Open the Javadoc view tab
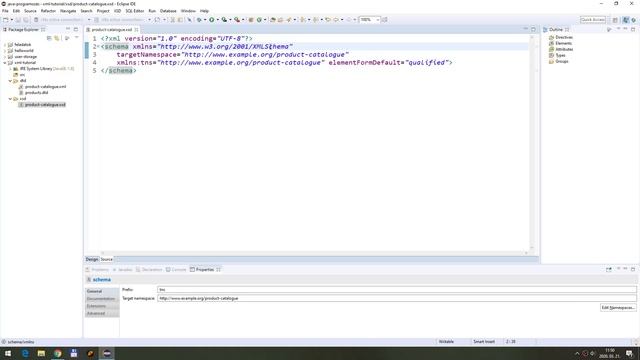 pos(122,270)
